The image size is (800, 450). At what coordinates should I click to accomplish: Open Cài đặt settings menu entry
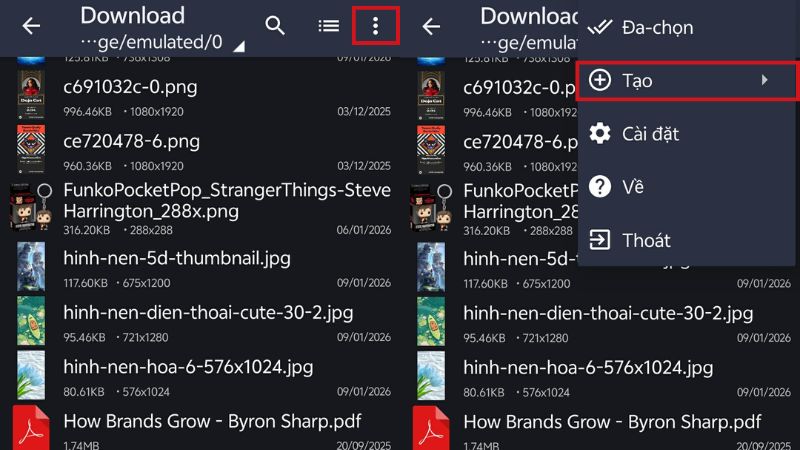pos(687,134)
